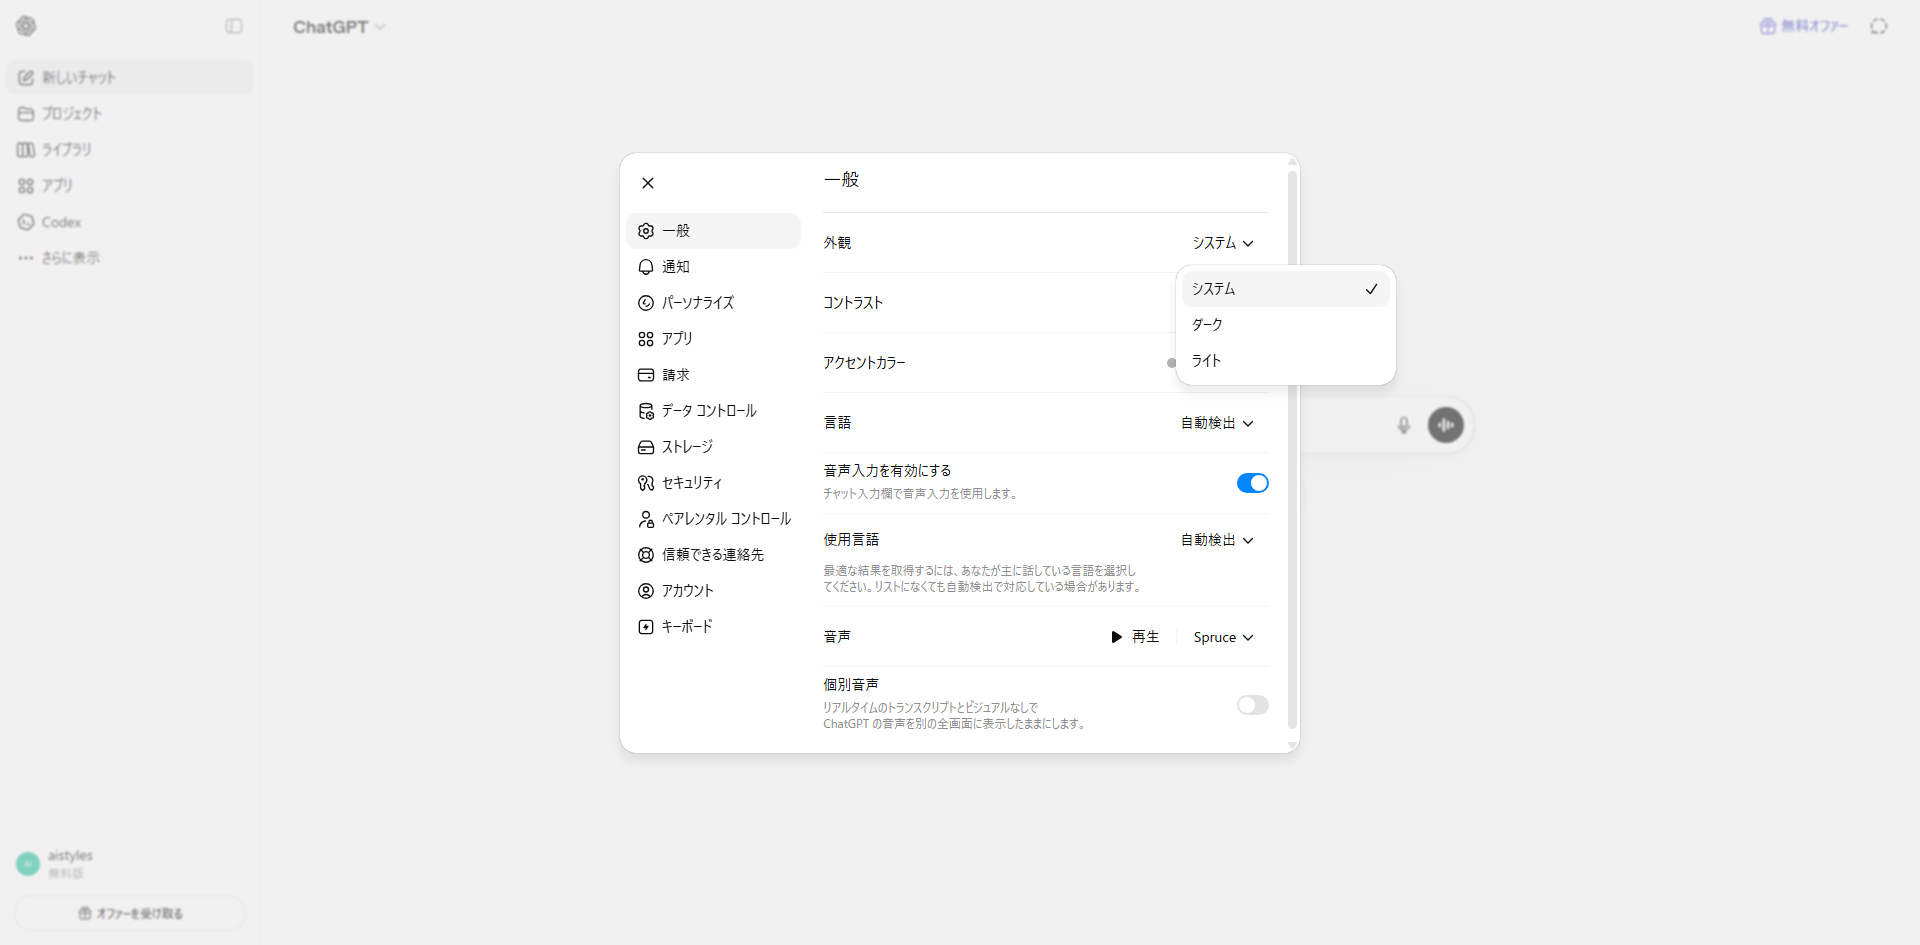The image size is (1920, 945).
Task: Open the データ コントロール settings tab
Action: pyautogui.click(x=713, y=411)
